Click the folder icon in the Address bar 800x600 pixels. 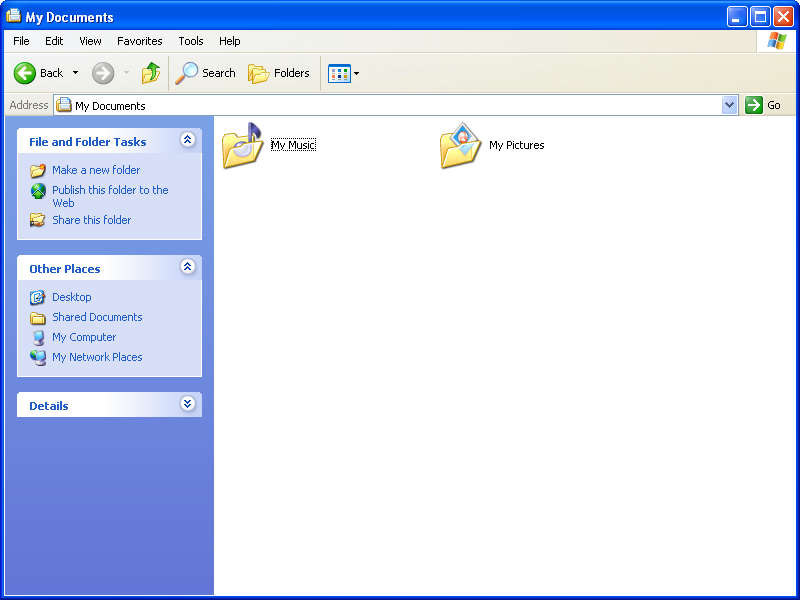click(x=62, y=105)
